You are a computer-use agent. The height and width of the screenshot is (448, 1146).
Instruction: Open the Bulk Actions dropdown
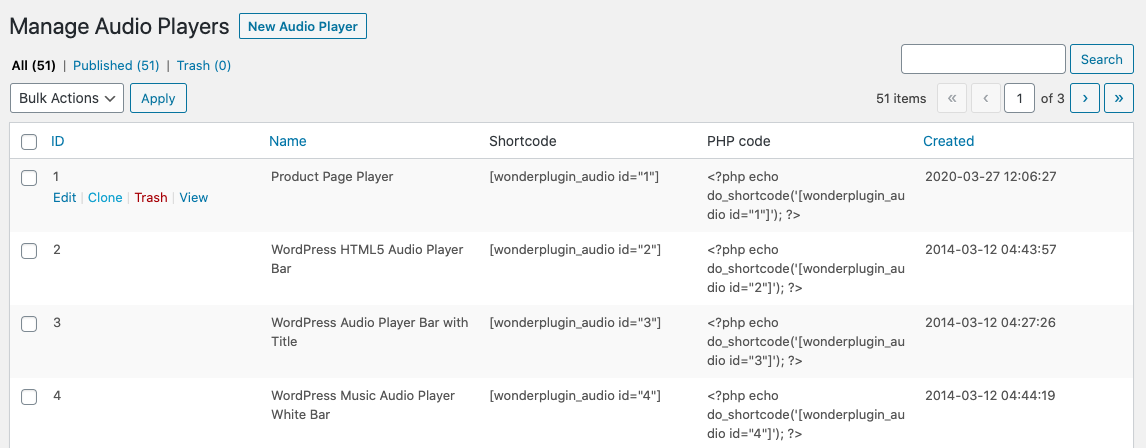tap(67, 98)
